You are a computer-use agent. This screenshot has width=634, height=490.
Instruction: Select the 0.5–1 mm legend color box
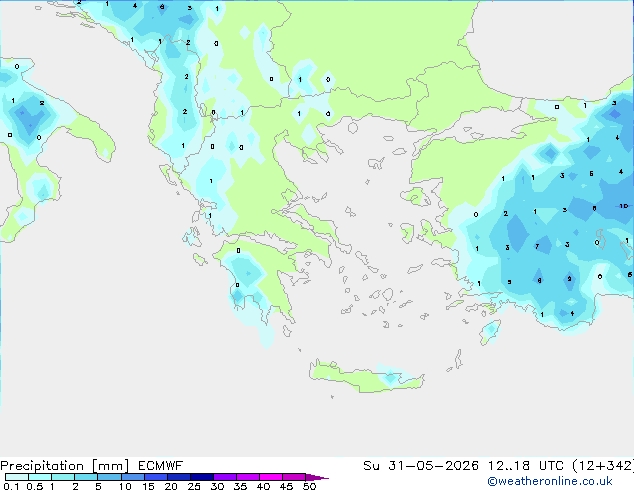[40, 477]
